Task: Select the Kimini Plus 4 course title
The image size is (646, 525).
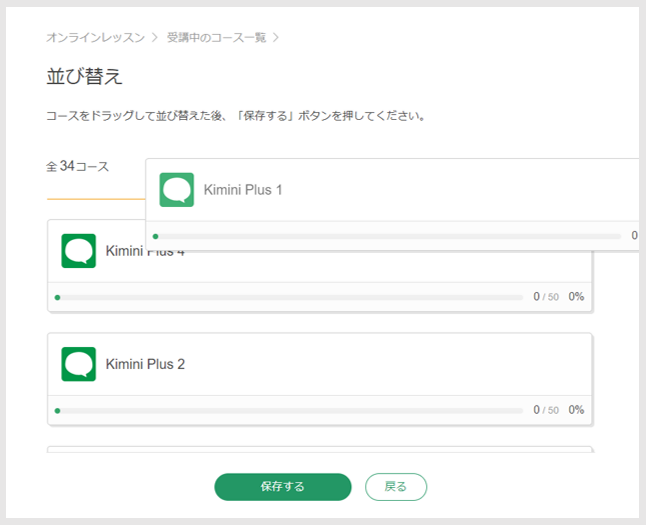Action: pyautogui.click(x=145, y=251)
